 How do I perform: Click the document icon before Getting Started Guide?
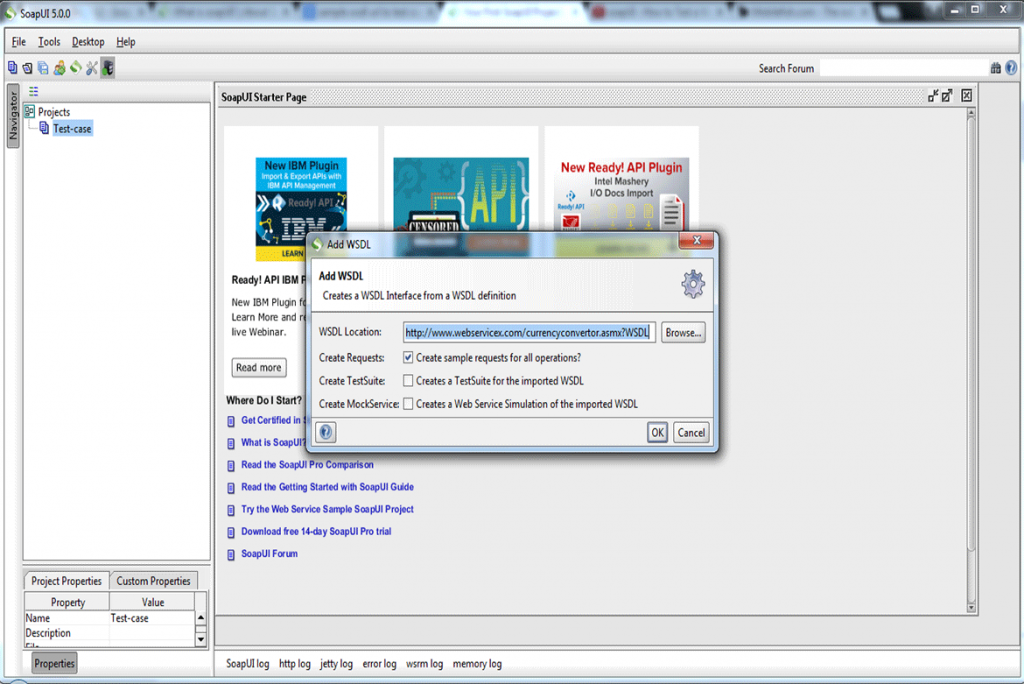point(231,488)
